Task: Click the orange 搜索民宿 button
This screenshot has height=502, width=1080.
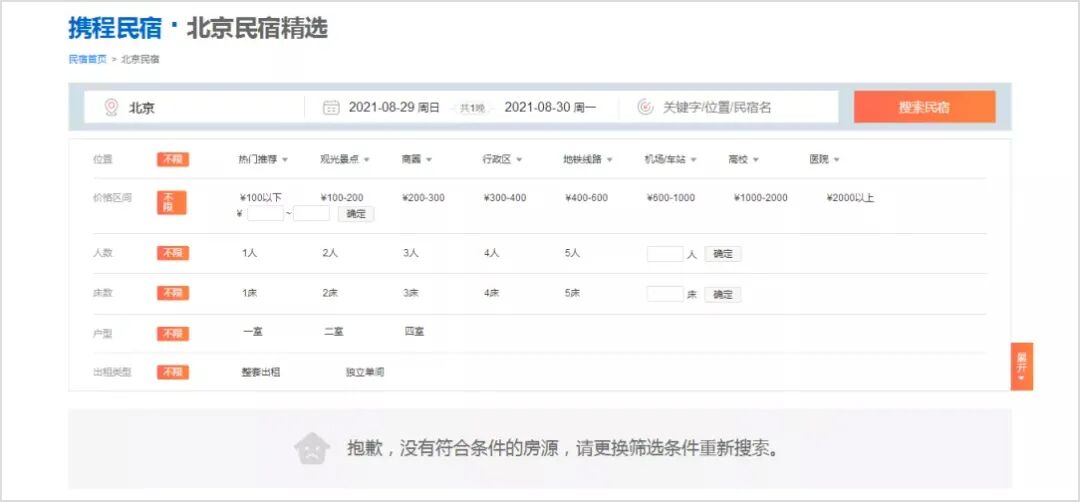Action: 924,107
